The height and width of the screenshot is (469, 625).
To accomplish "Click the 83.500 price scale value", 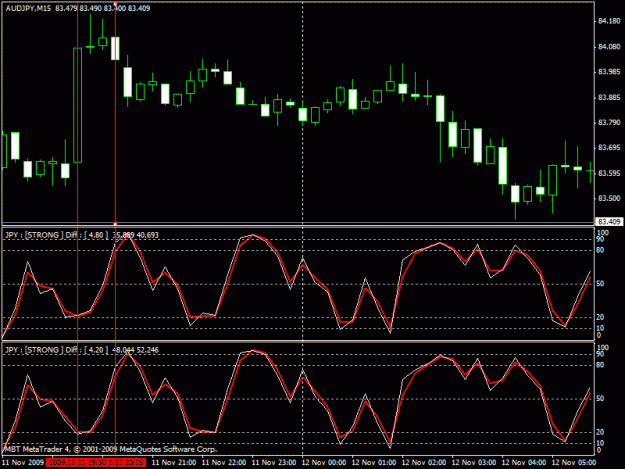I will [609, 198].
